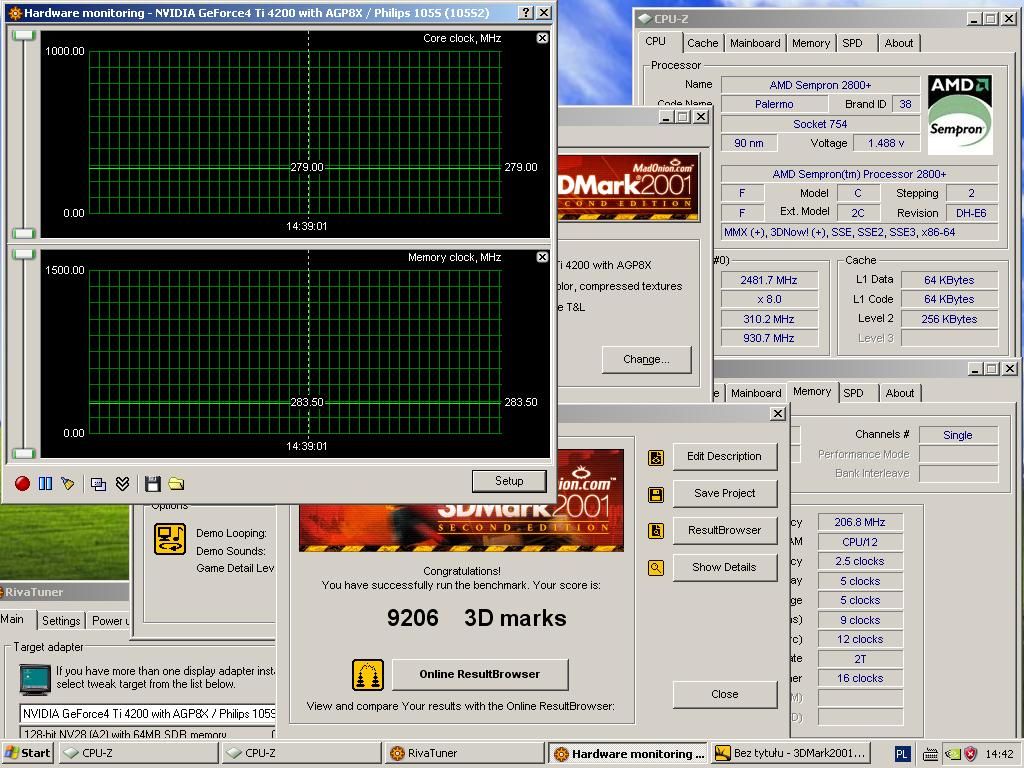Open the ResultBrowser button
Image resolution: width=1024 pixels, height=768 pixels.
point(724,530)
